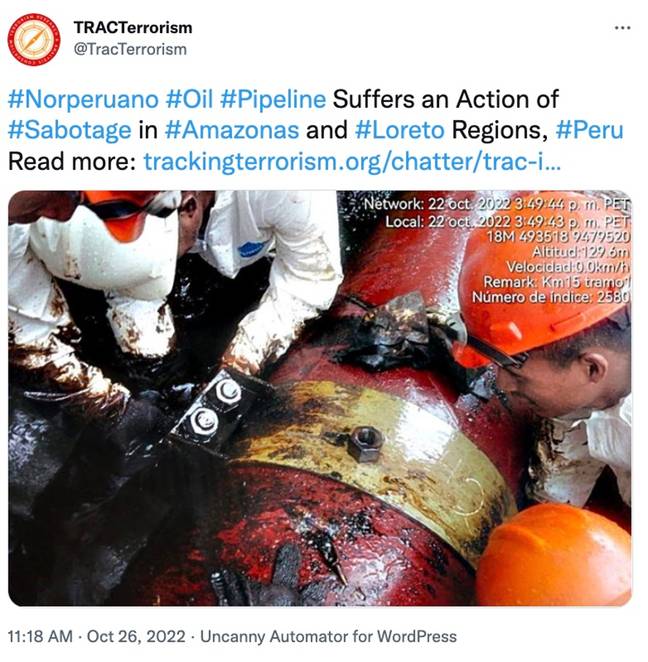
Task: Select the #Pipeline hashtag
Action: click(273, 100)
